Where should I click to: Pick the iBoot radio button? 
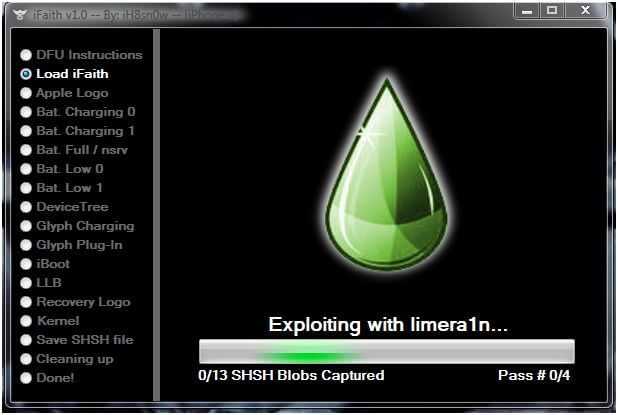point(26,264)
